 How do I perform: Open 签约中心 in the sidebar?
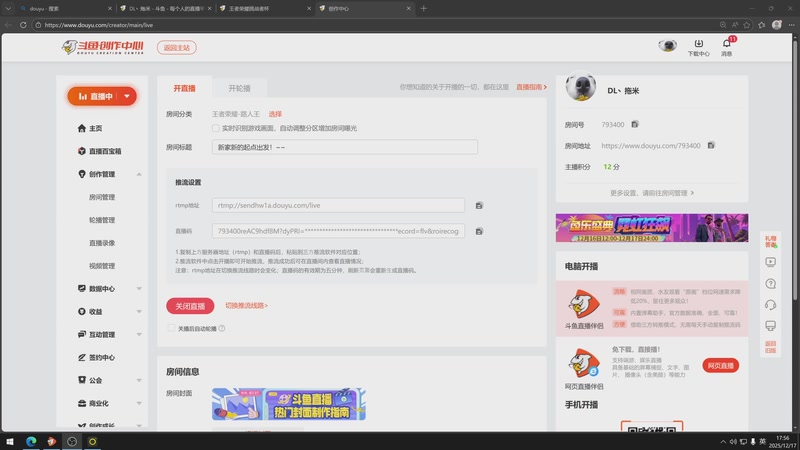96,357
